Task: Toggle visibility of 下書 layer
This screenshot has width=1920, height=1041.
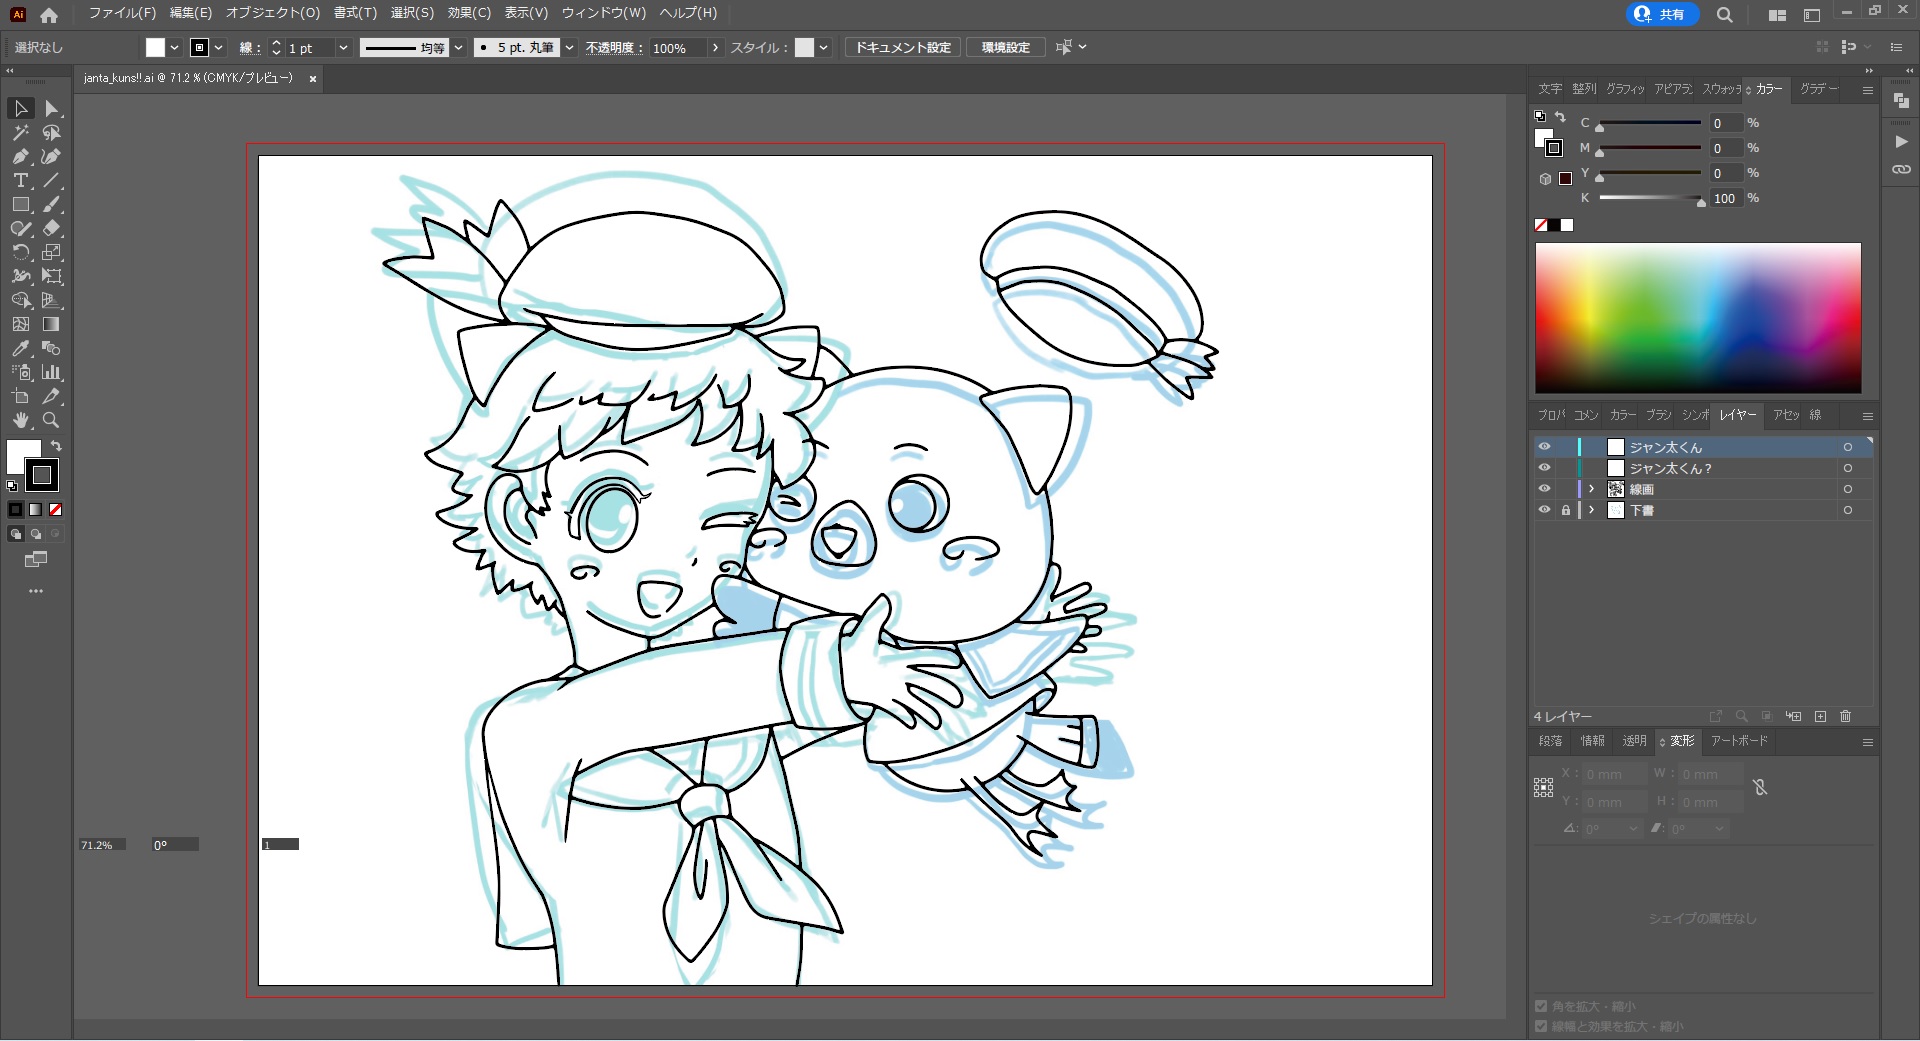Action: tap(1544, 510)
